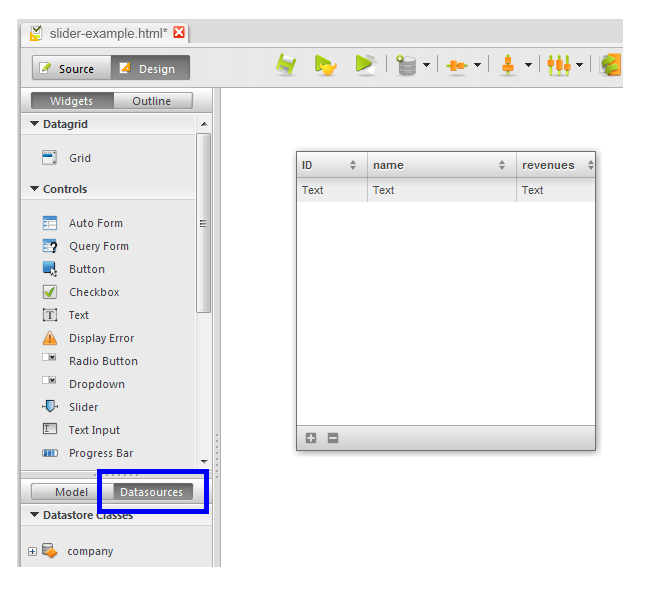Click the widgets panel scrollbar thumb
Image resolution: width=646 pixels, height=593 pixels.
click(x=204, y=223)
